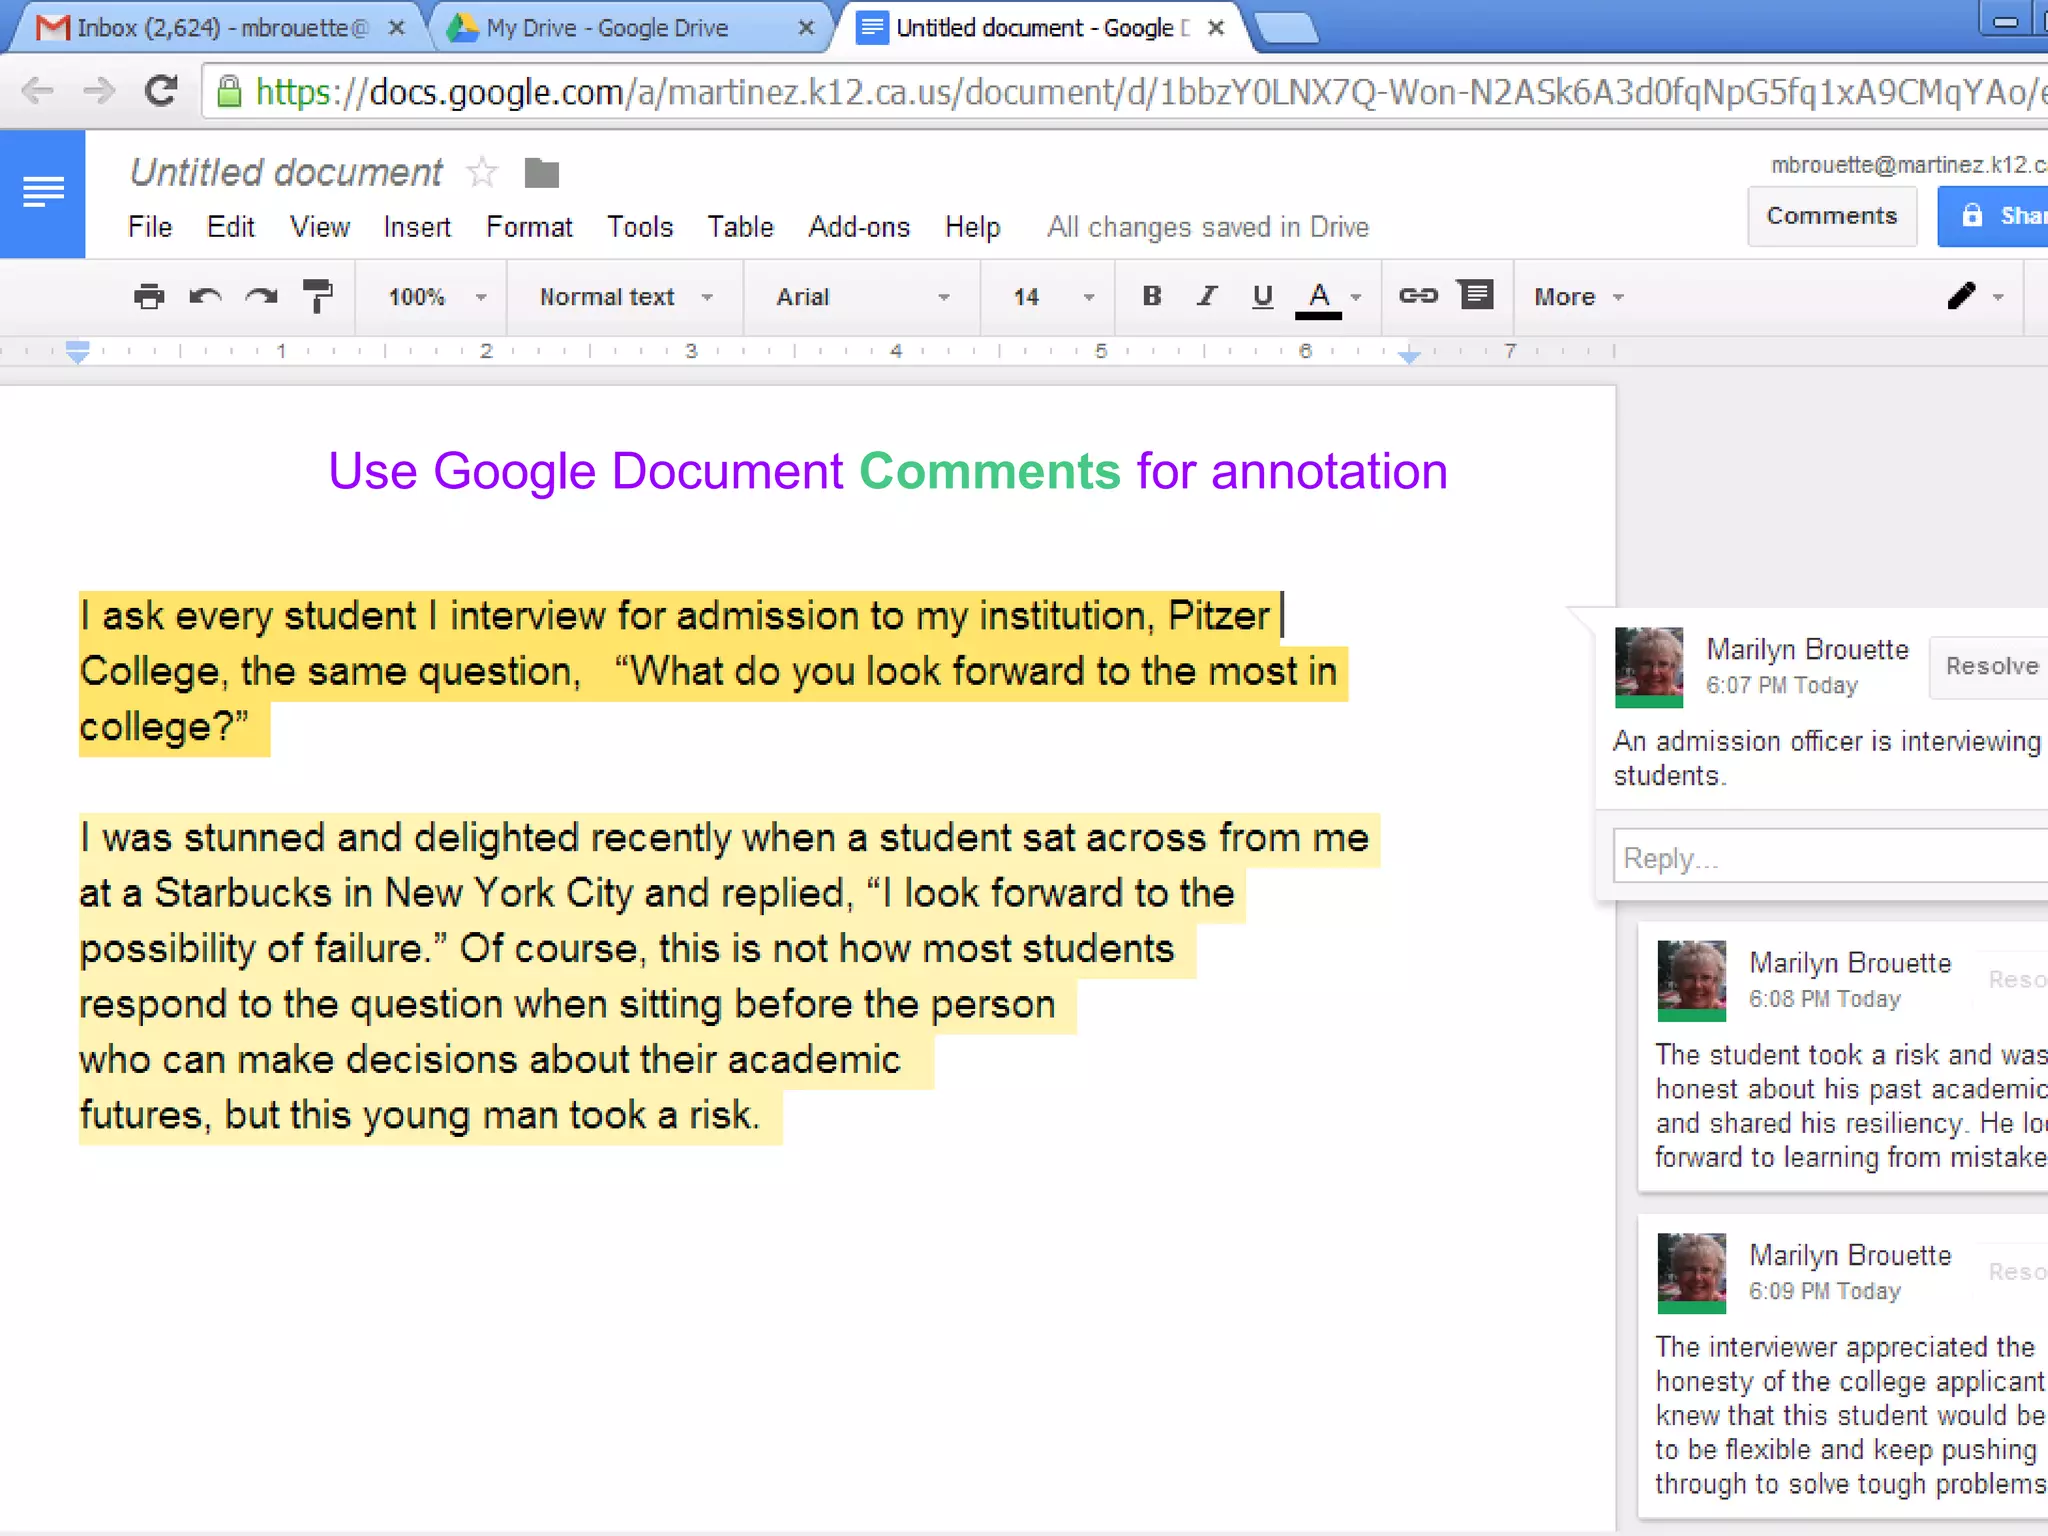
Task: Open the Insert menu
Action: [x=416, y=227]
